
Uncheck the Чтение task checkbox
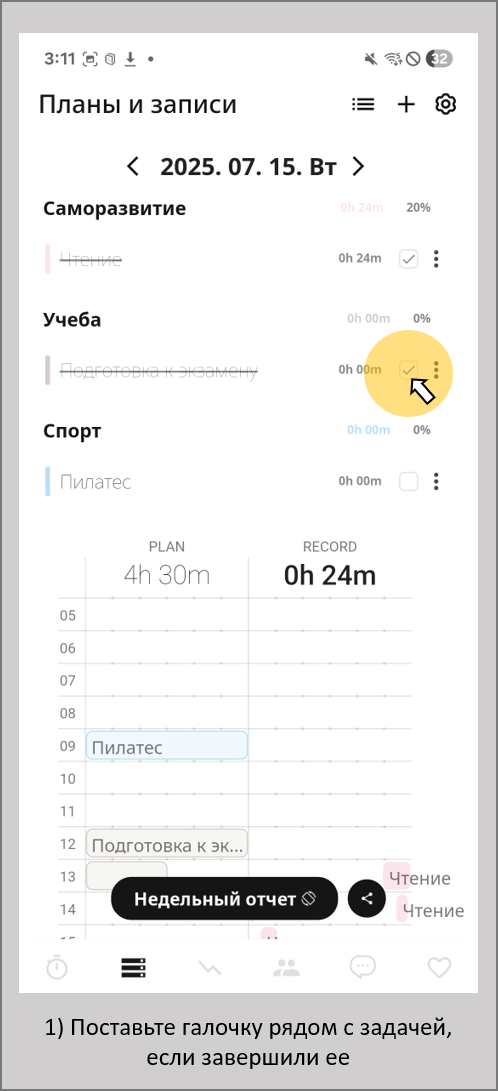(408, 260)
